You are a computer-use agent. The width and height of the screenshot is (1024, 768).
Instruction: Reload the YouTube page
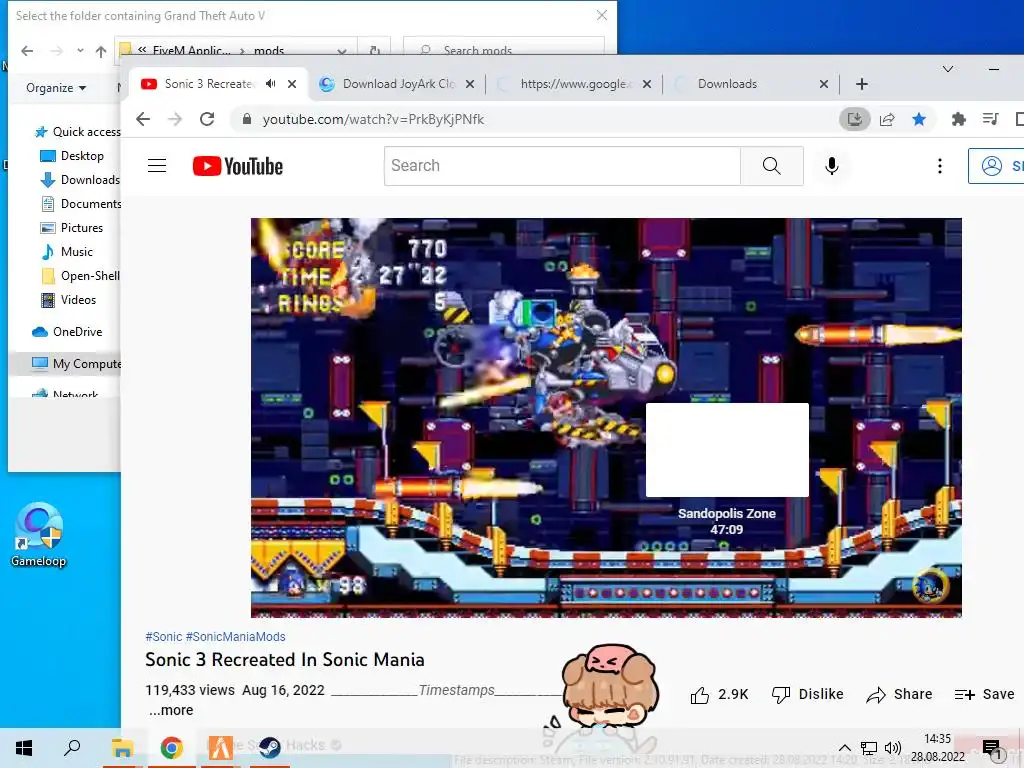(207, 119)
